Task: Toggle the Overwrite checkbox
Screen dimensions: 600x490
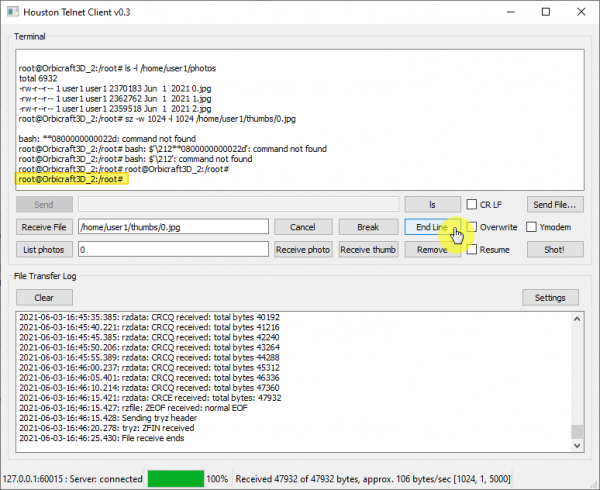Action: (x=474, y=227)
